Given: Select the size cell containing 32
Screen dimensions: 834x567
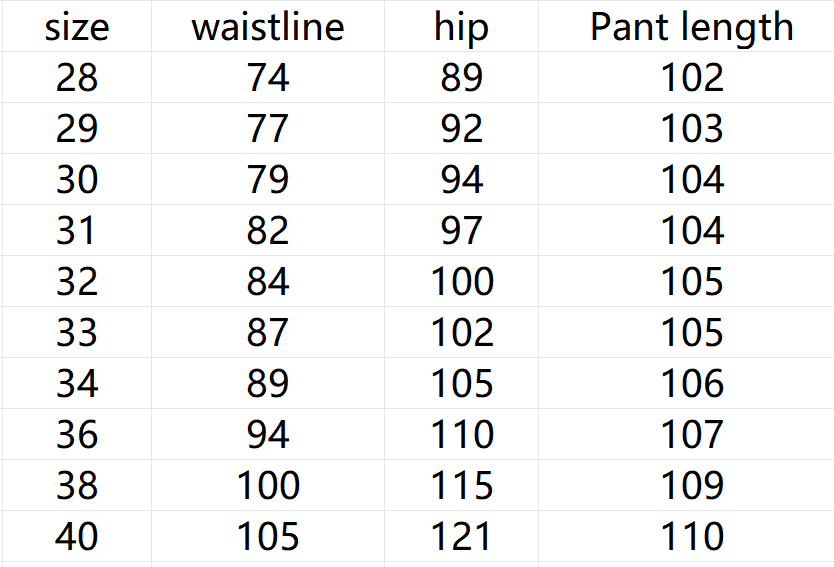Looking at the screenshot, I should [77, 282].
